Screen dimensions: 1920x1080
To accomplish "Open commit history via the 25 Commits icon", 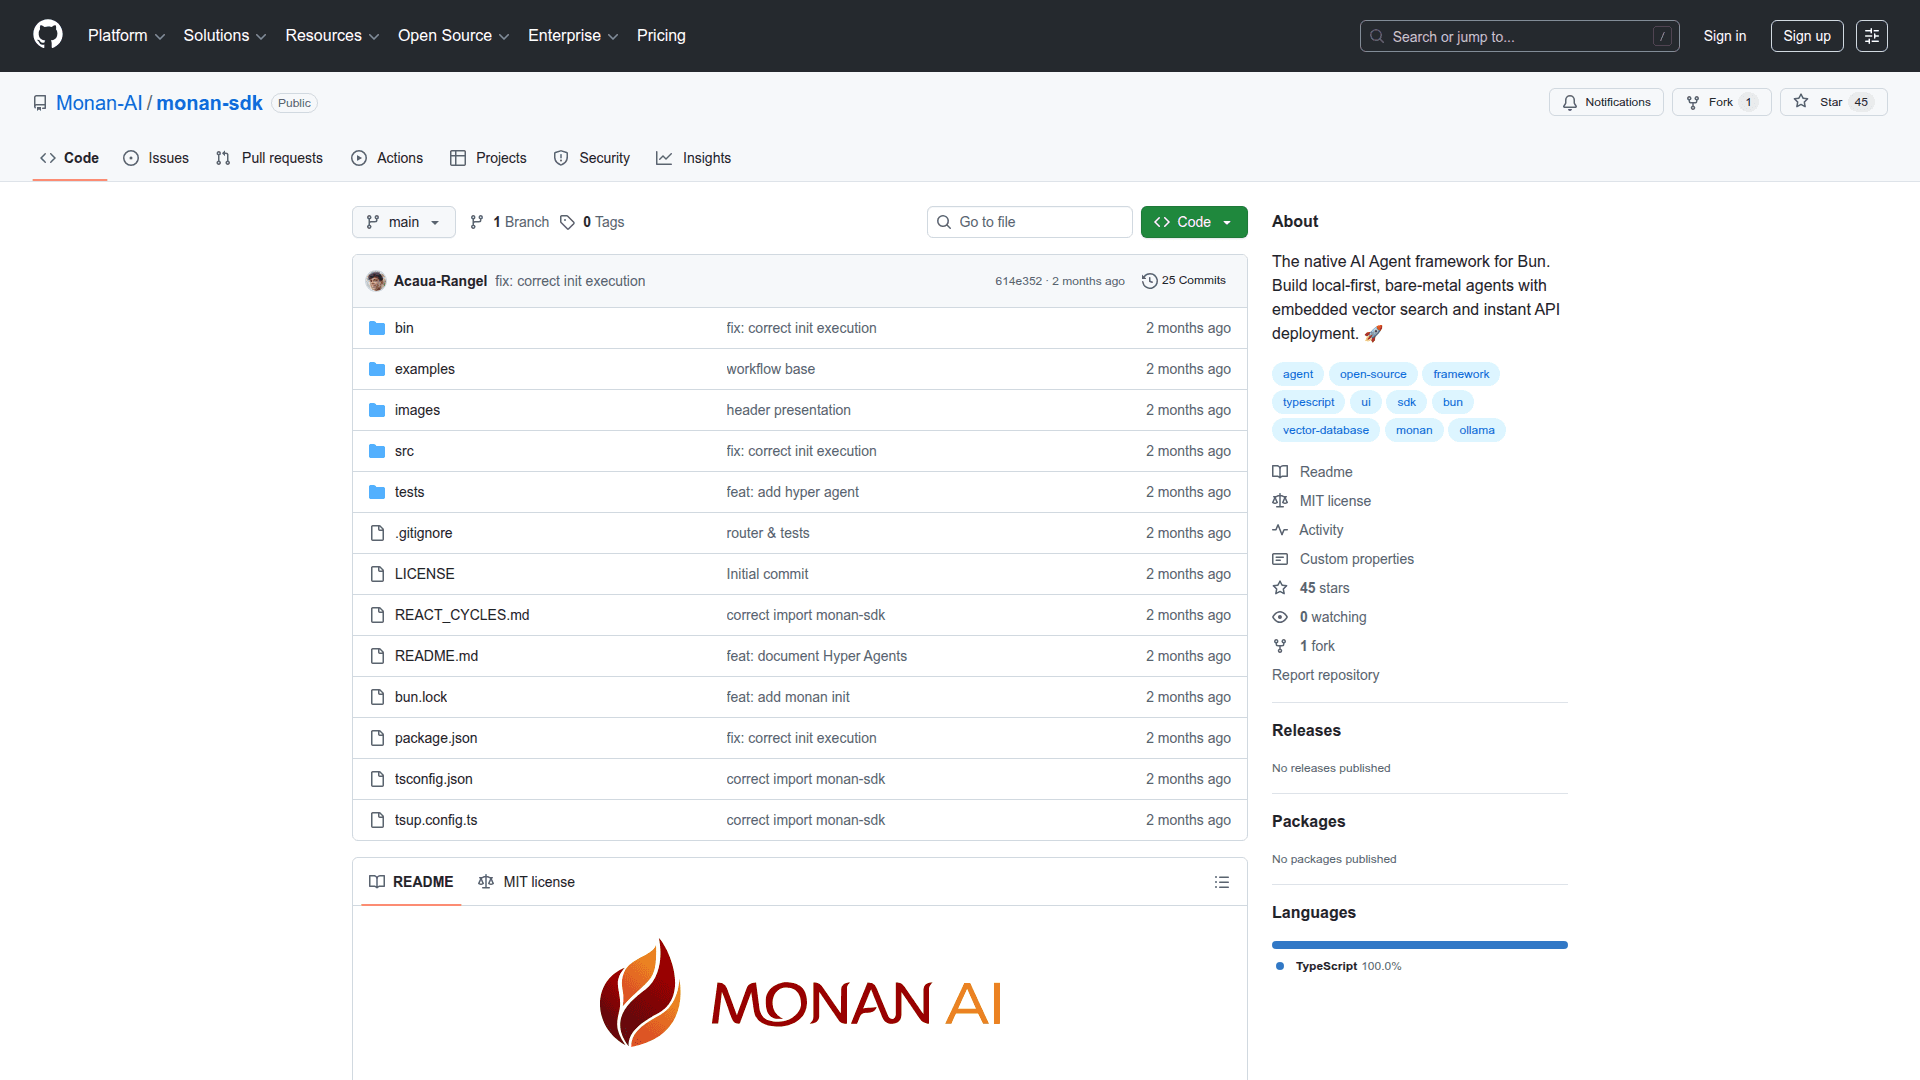I will click(1150, 280).
